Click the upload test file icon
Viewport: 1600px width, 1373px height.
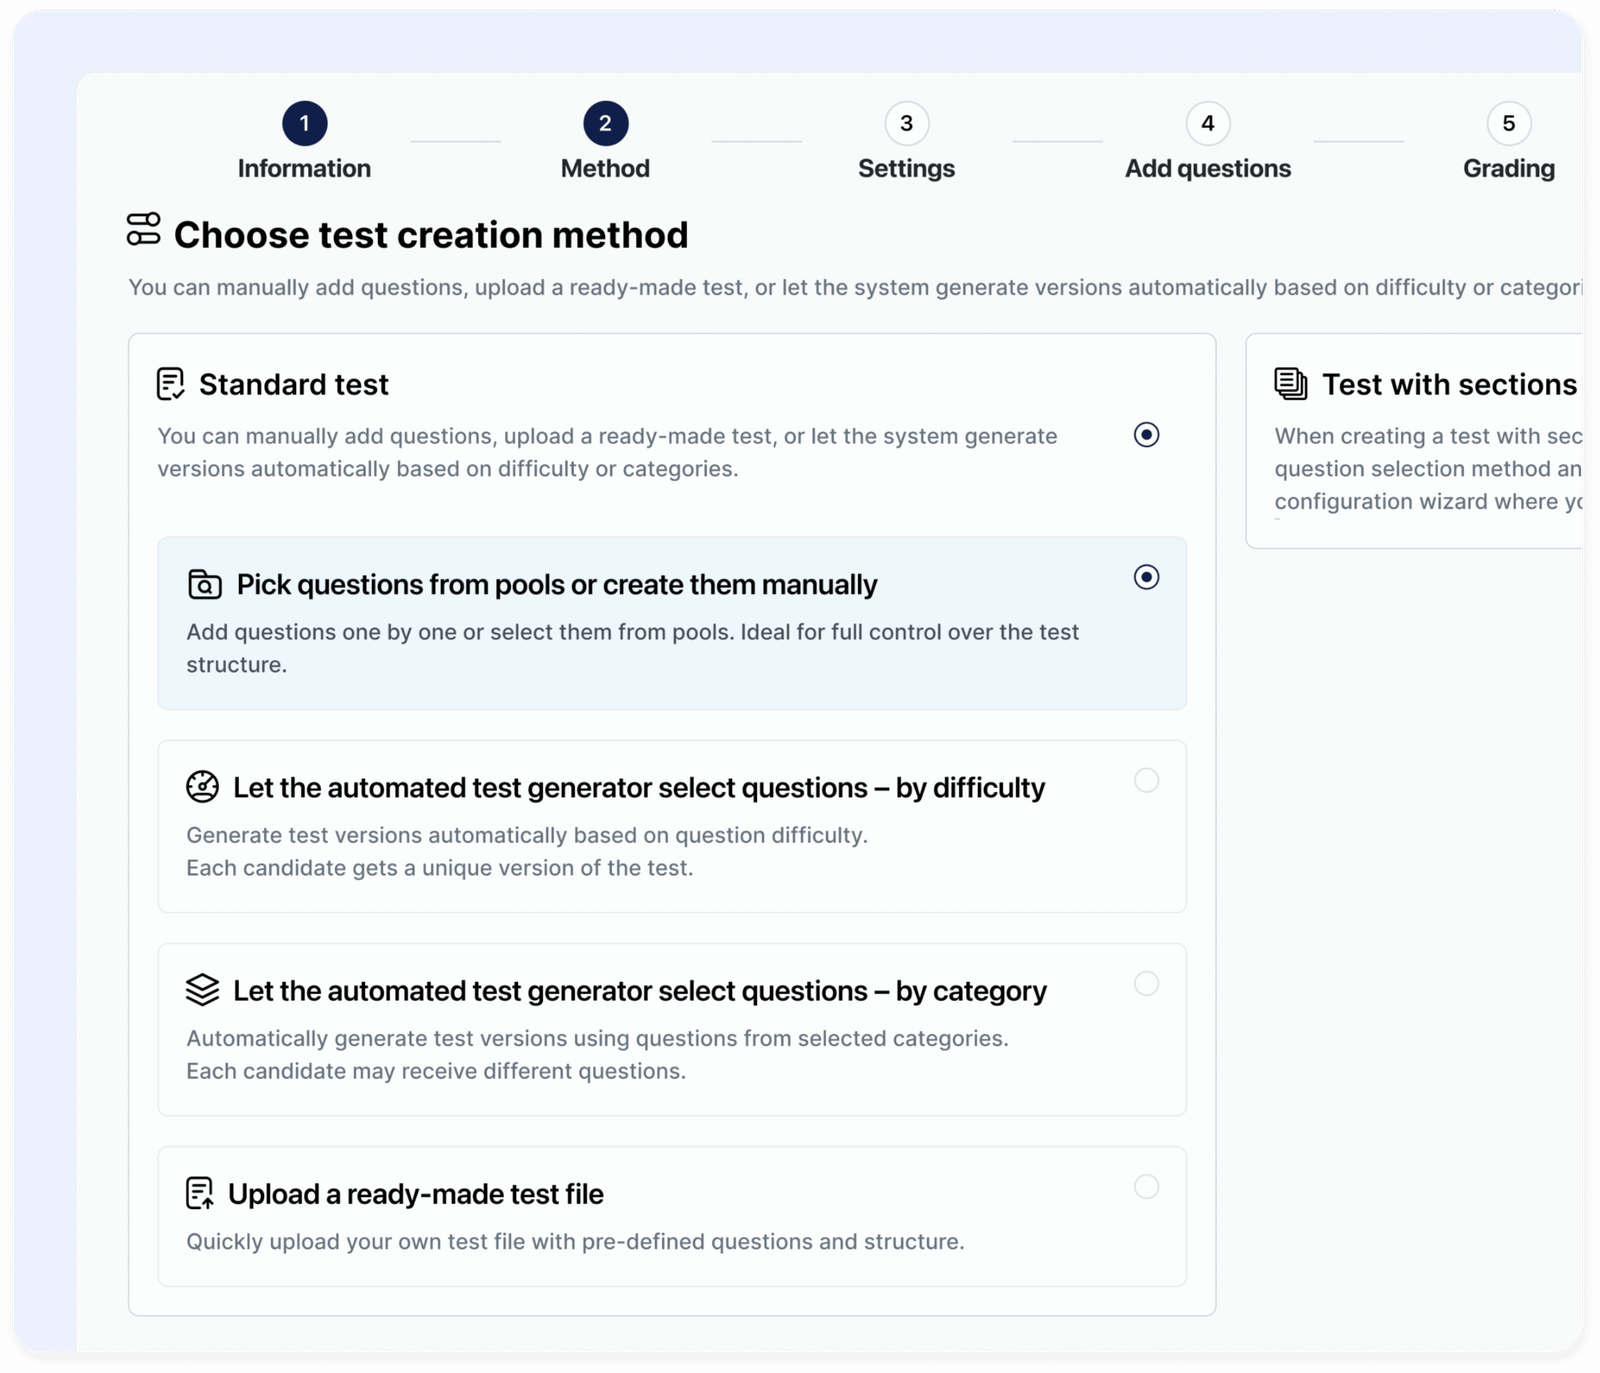tap(200, 1193)
